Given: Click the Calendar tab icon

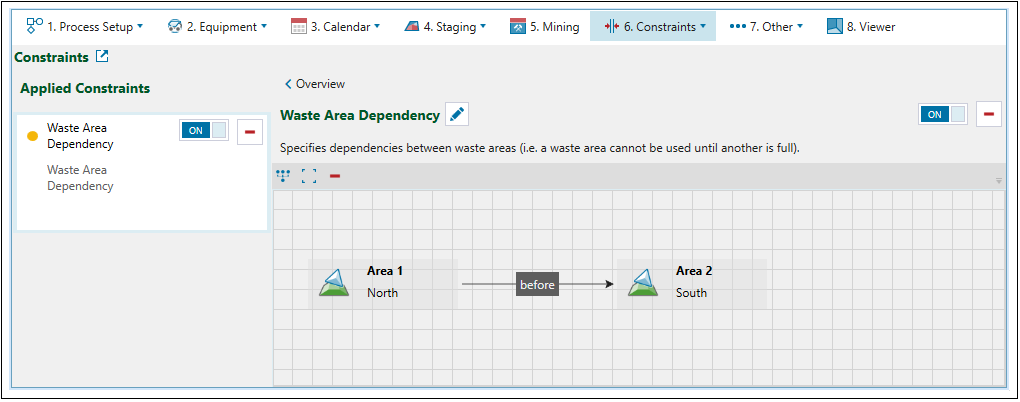Looking at the screenshot, I should (299, 27).
